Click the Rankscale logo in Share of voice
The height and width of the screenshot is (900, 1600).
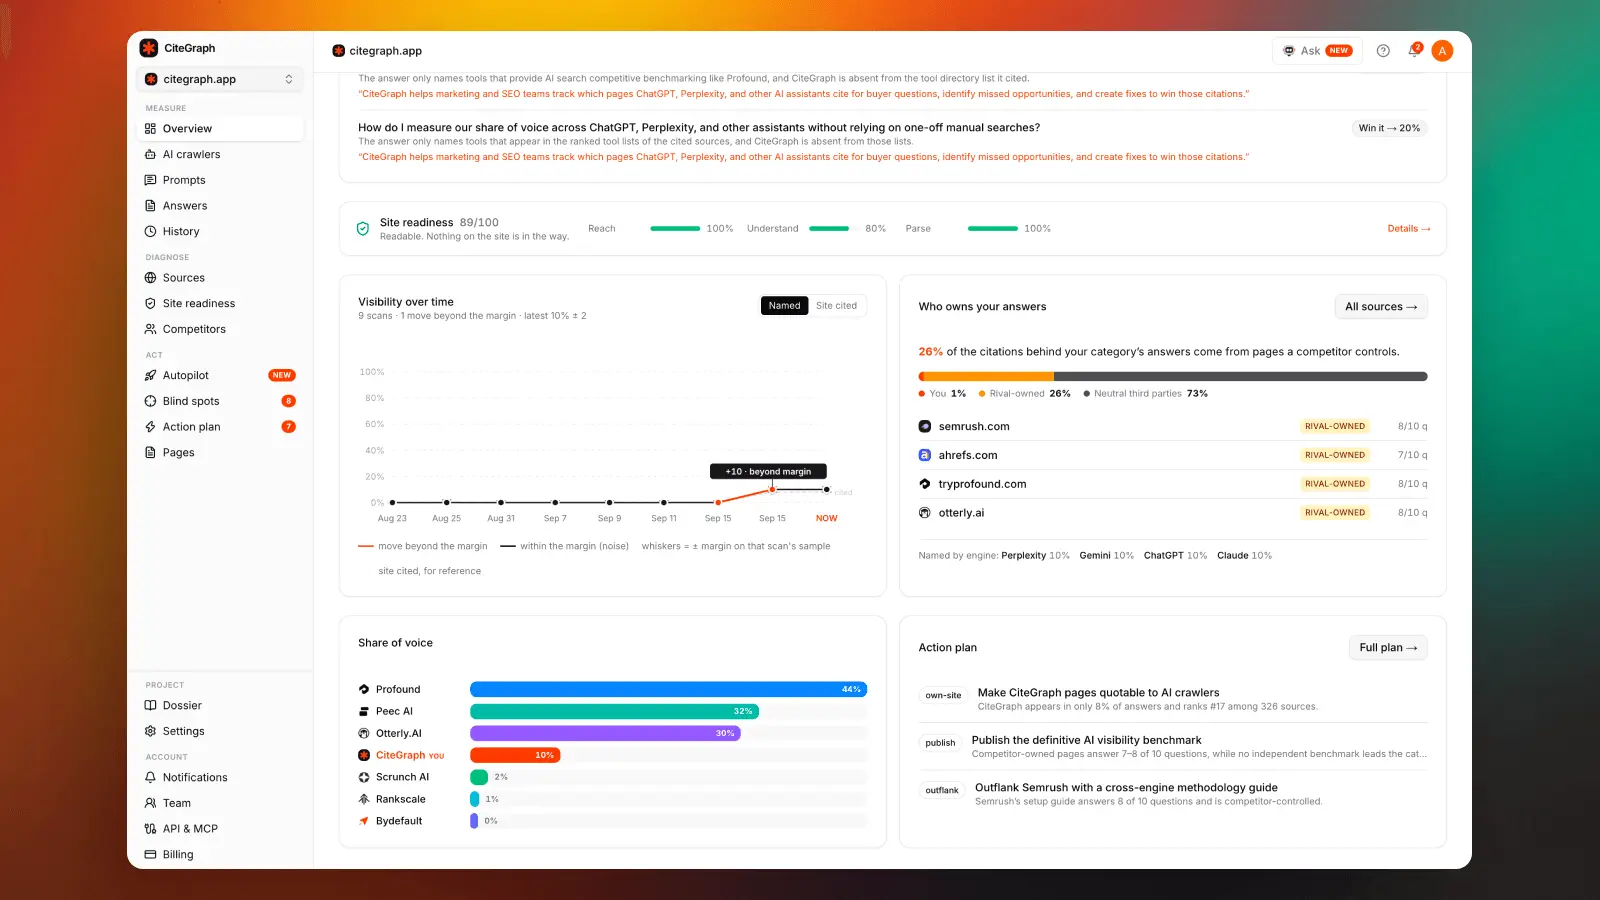pos(364,799)
